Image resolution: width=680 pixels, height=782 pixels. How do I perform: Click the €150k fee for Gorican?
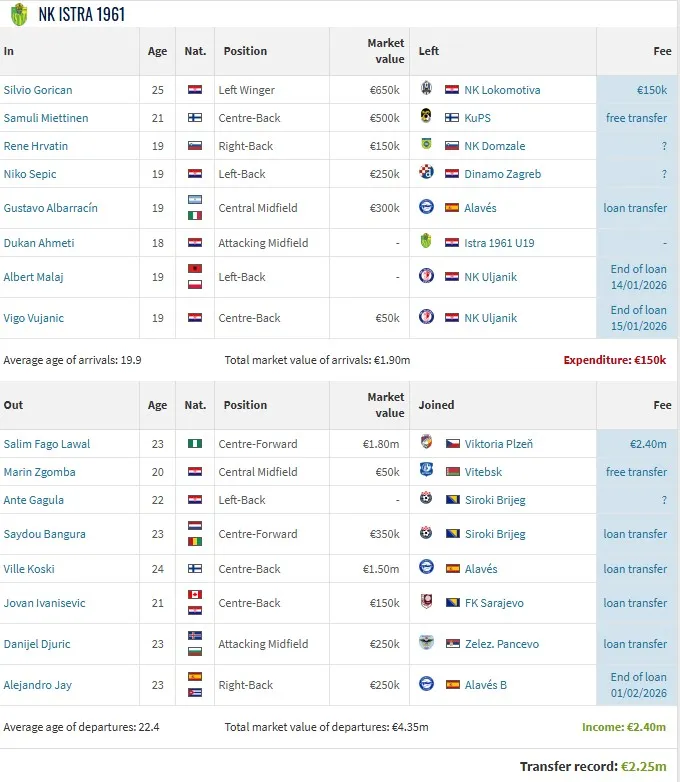(x=651, y=90)
